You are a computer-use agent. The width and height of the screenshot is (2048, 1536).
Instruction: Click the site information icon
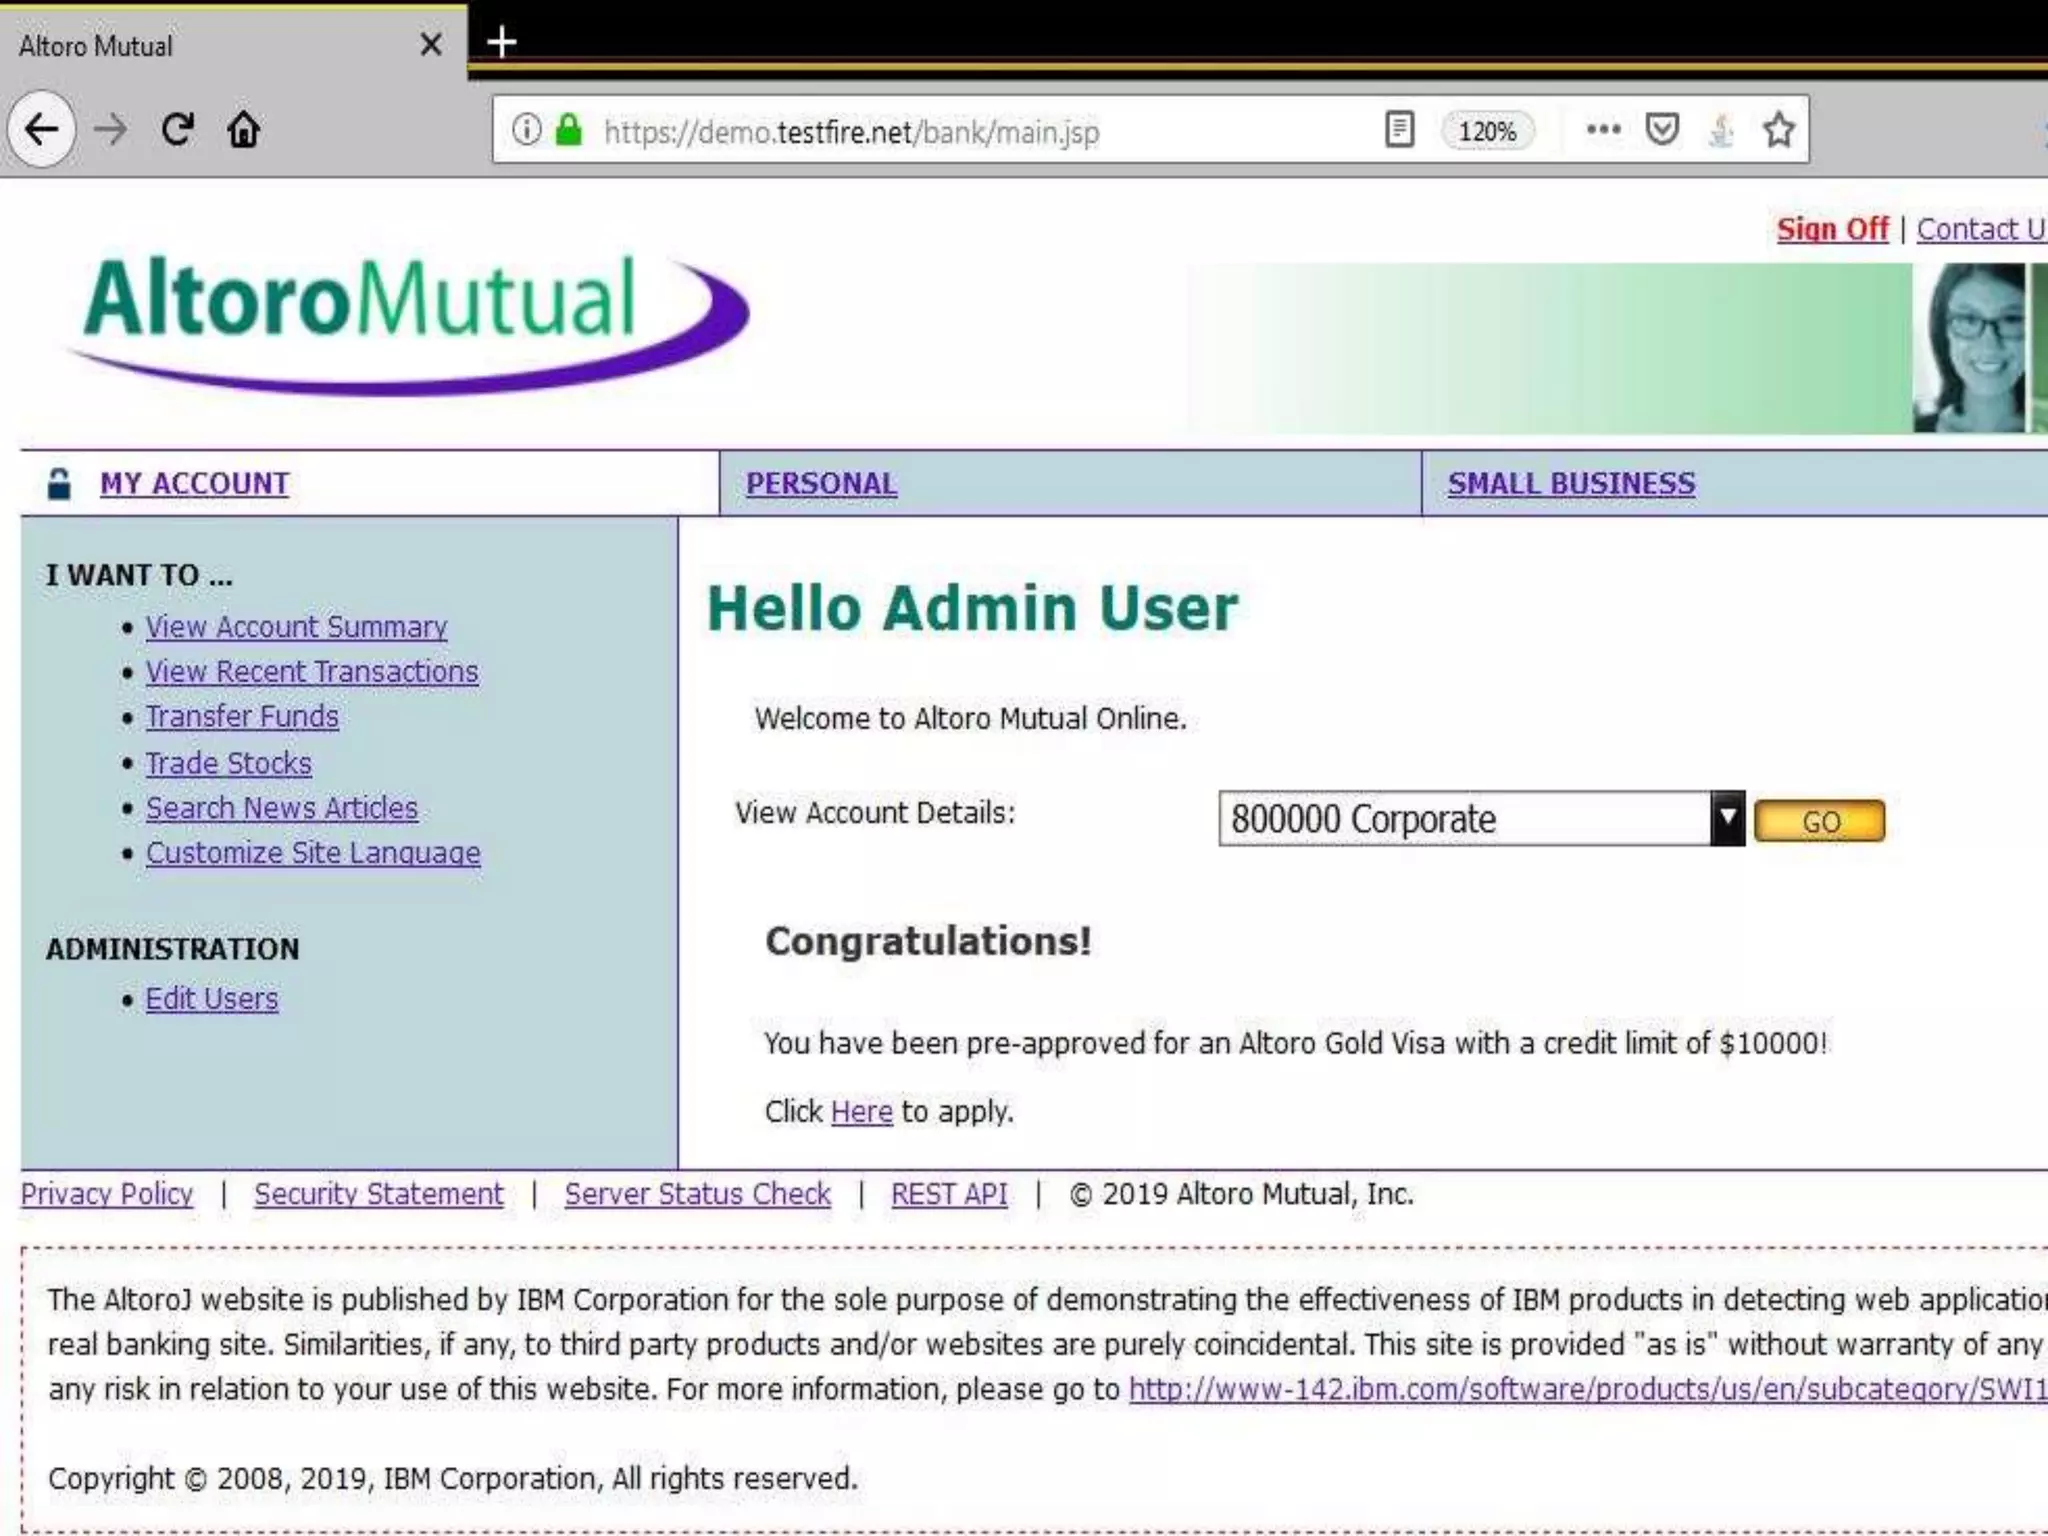tap(526, 130)
